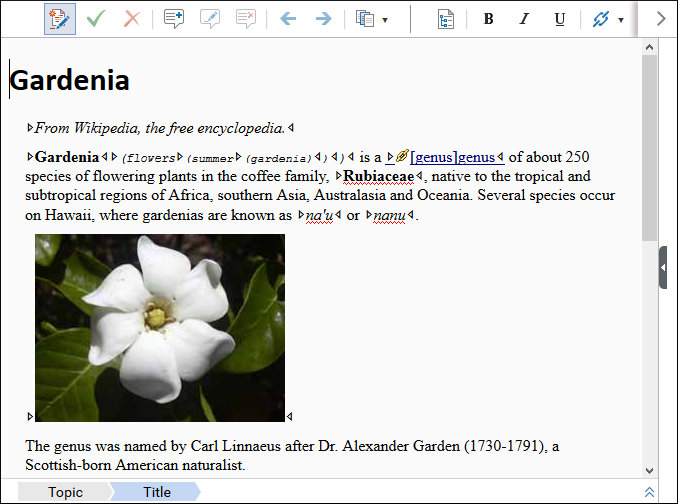Open the link options dropdown arrow
The height and width of the screenshot is (504, 678).
coord(621,20)
